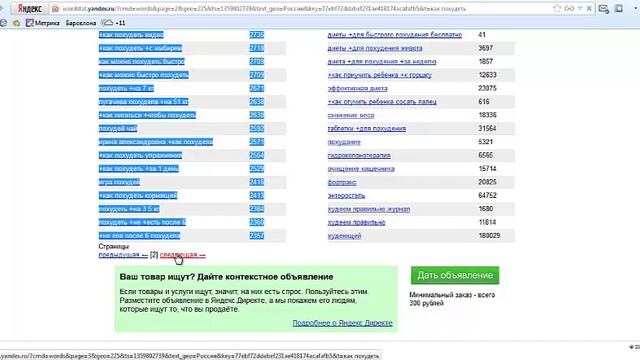The height and width of the screenshot is (360, 640).
Task: Click text 'Минимальный заказ - всего 300 рублей'
Action: [452, 299]
